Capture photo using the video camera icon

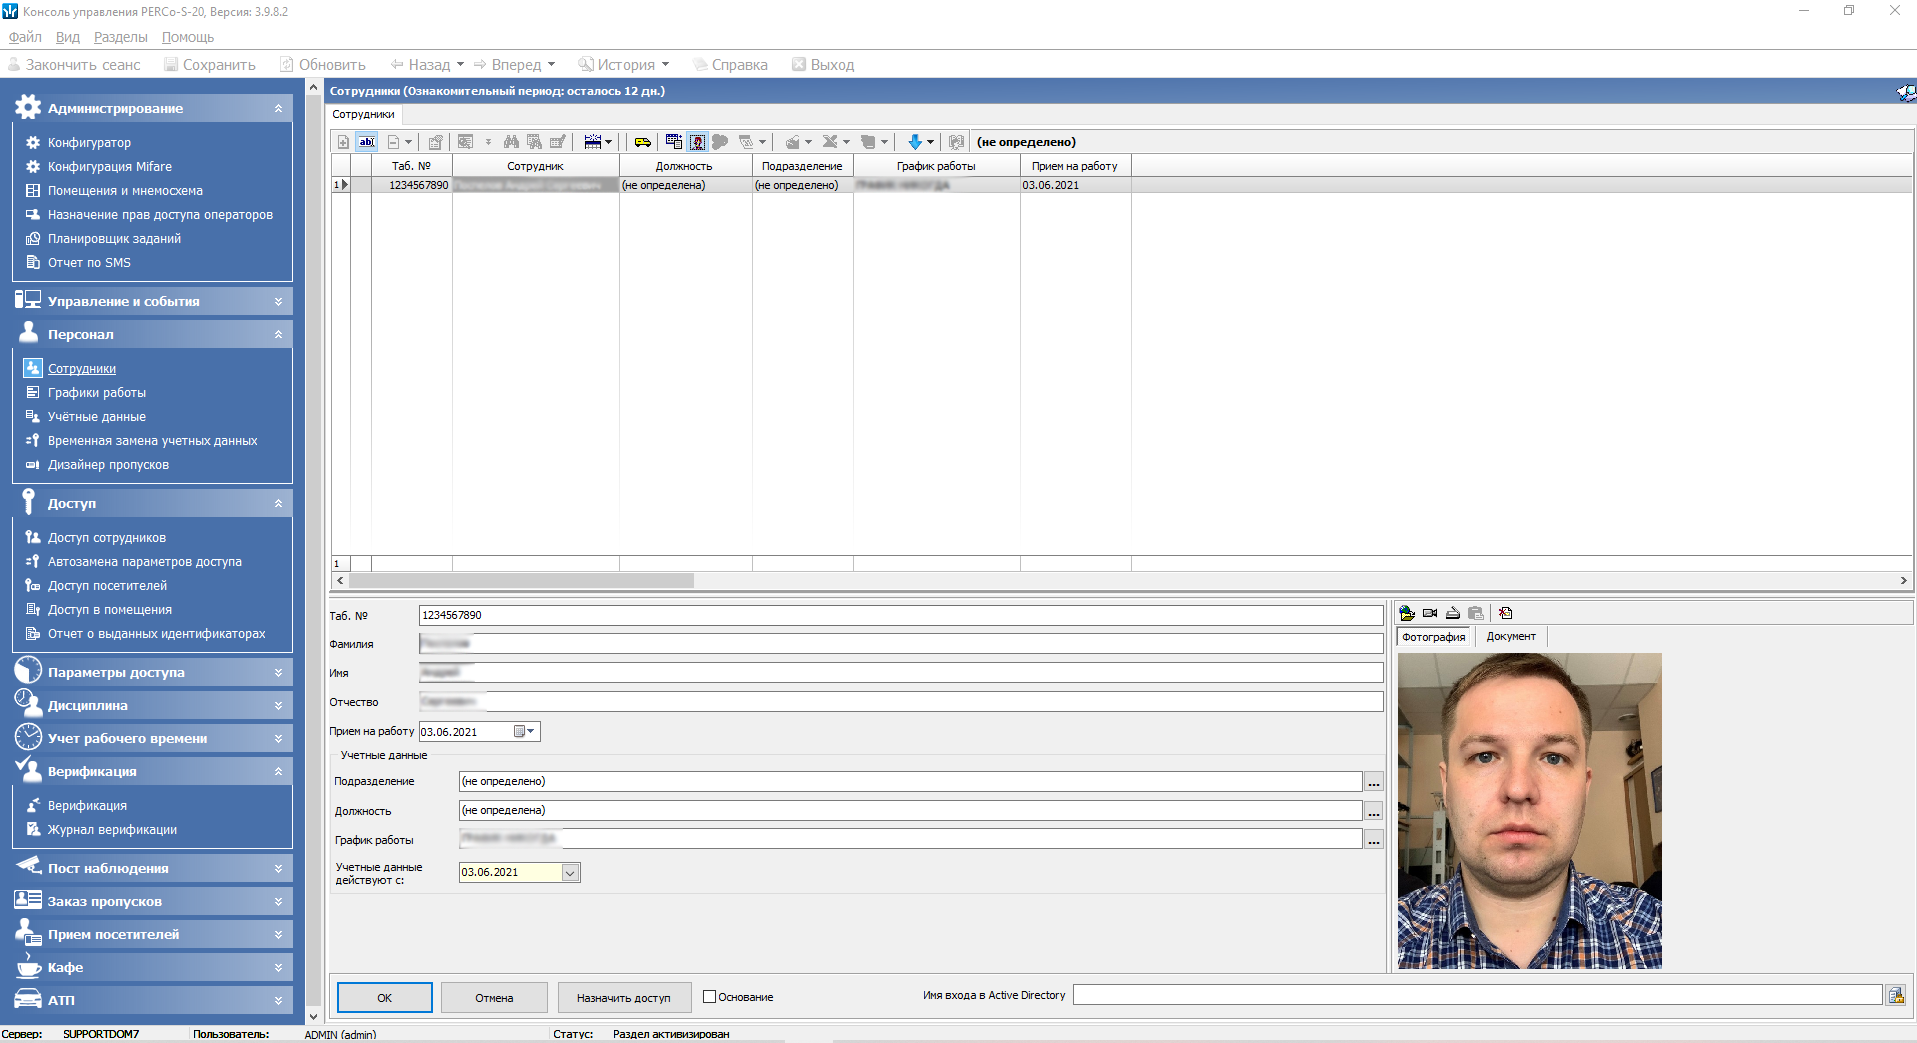click(1430, 613)
